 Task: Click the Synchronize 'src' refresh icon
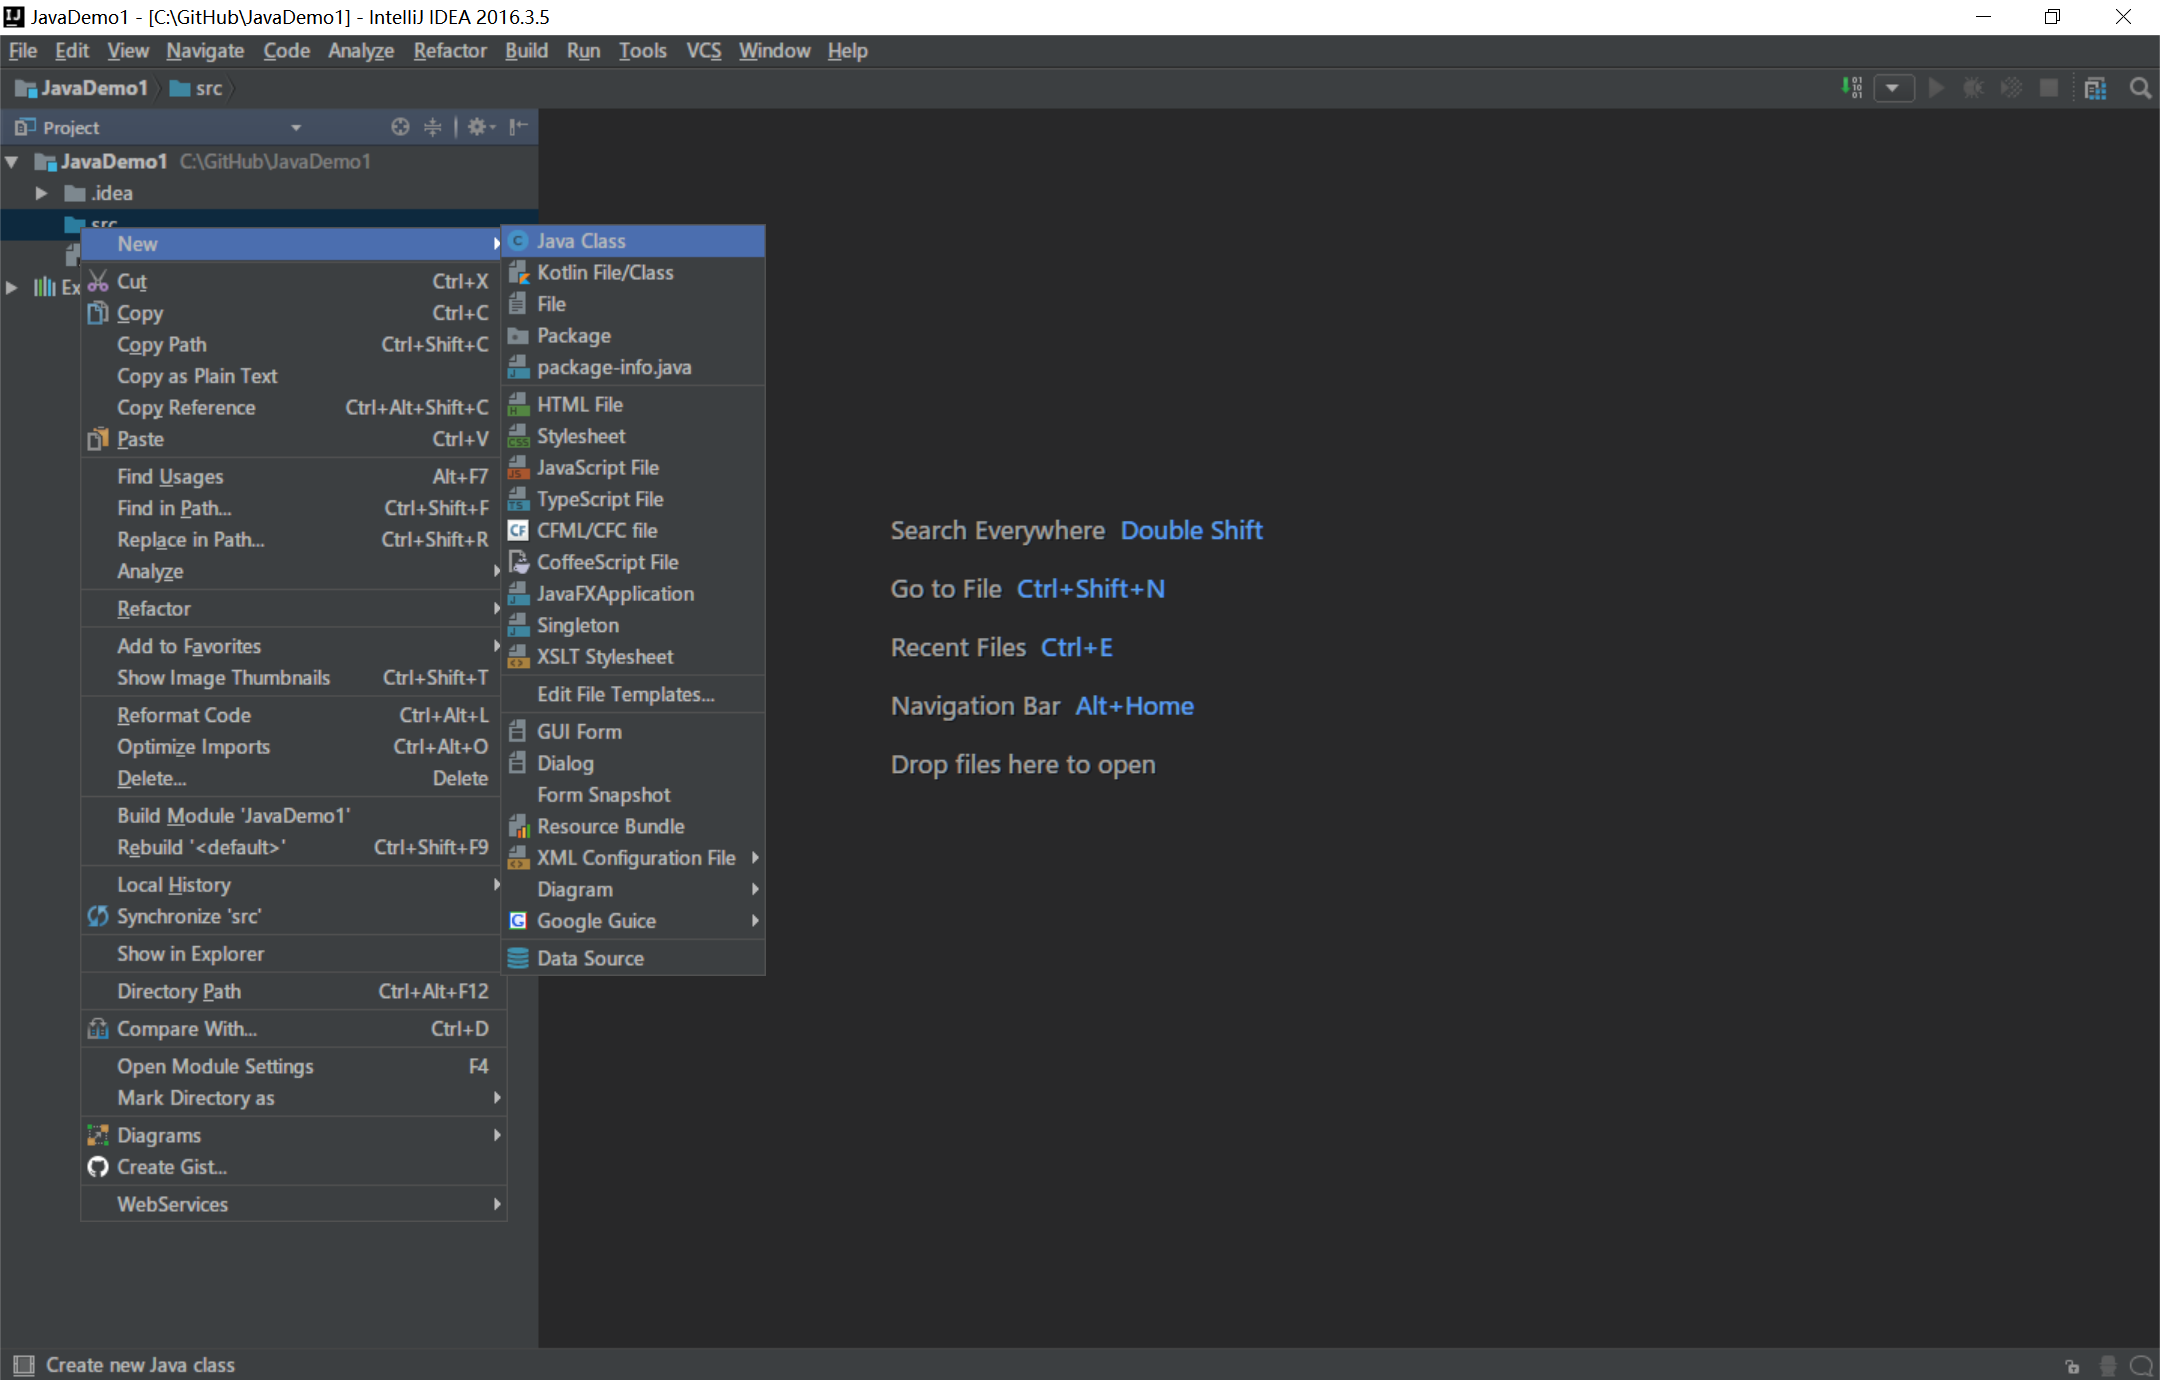click(98, 916)
